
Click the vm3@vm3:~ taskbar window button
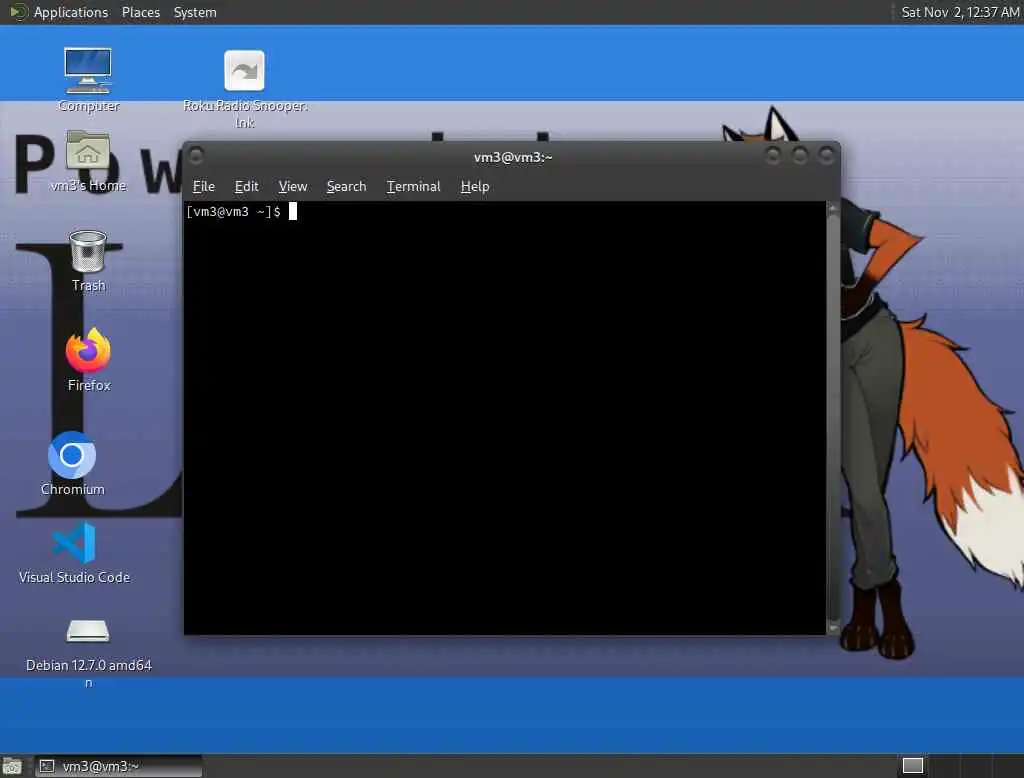tap(119, 766)
